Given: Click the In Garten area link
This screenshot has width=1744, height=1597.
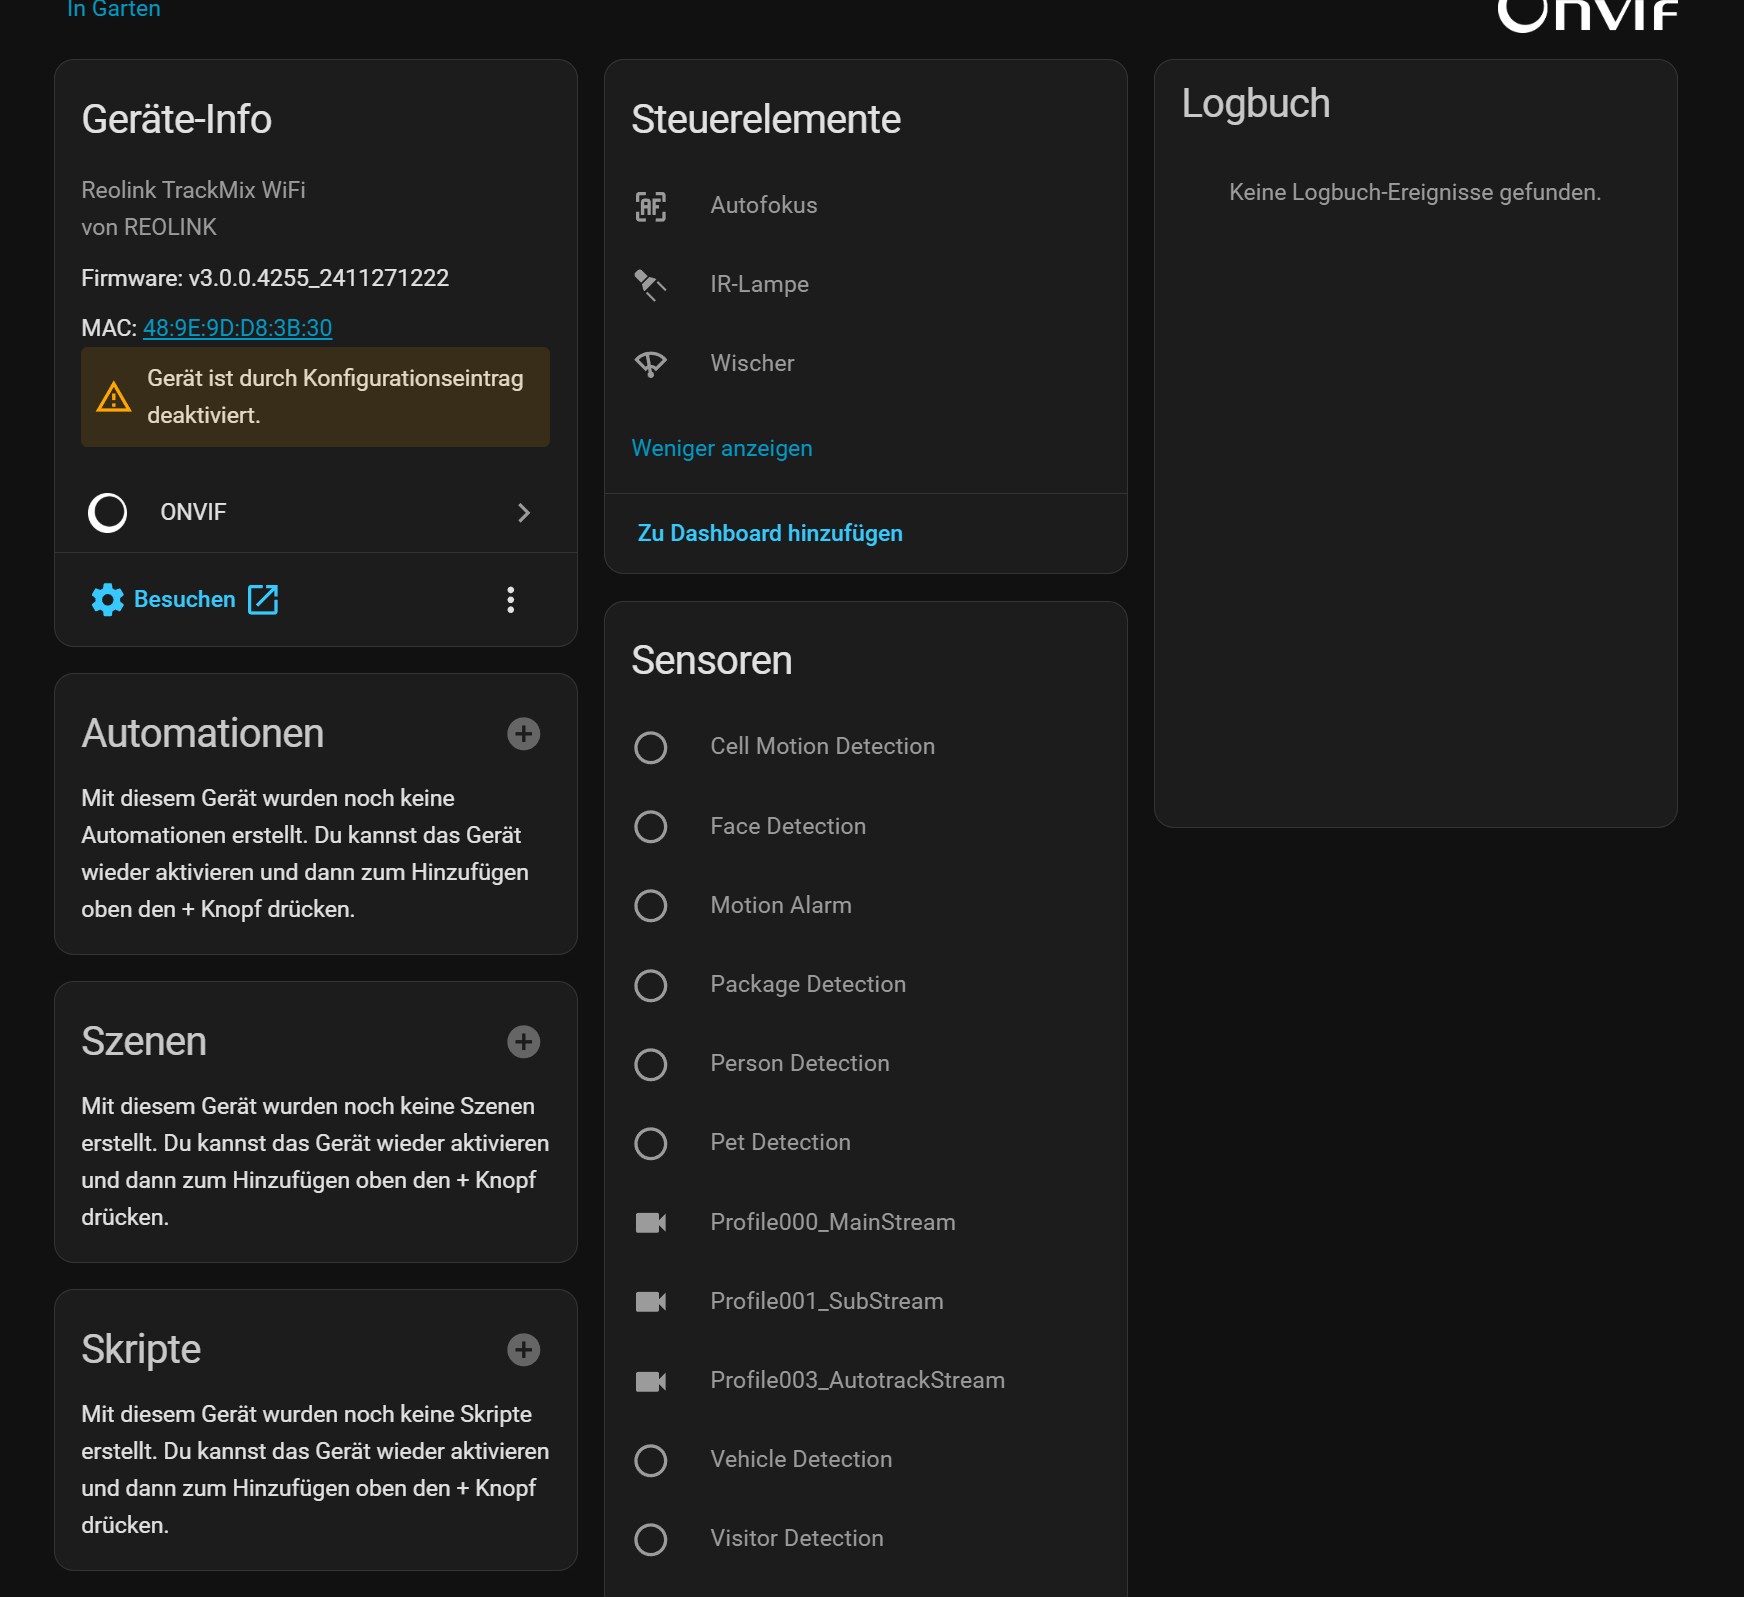Looking at the screenshot, I should [114, 10].
